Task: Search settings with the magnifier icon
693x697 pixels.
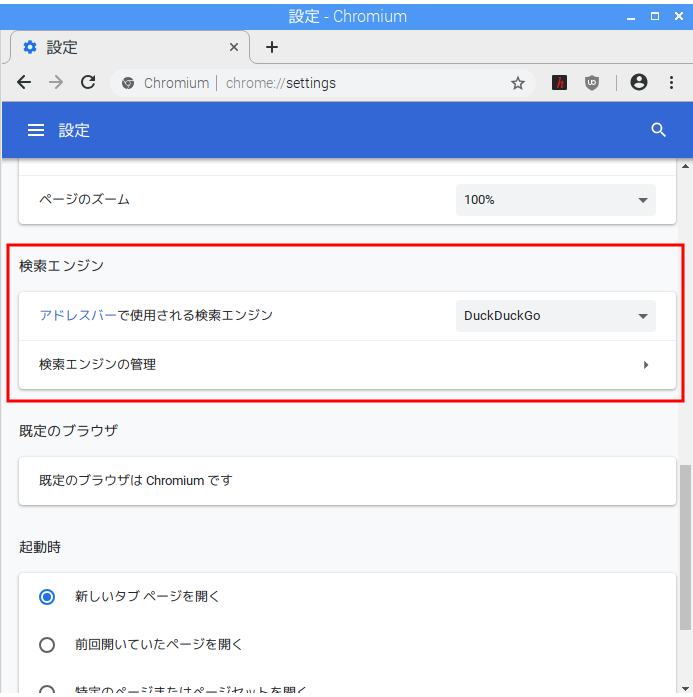Action: tap(658, 130)
